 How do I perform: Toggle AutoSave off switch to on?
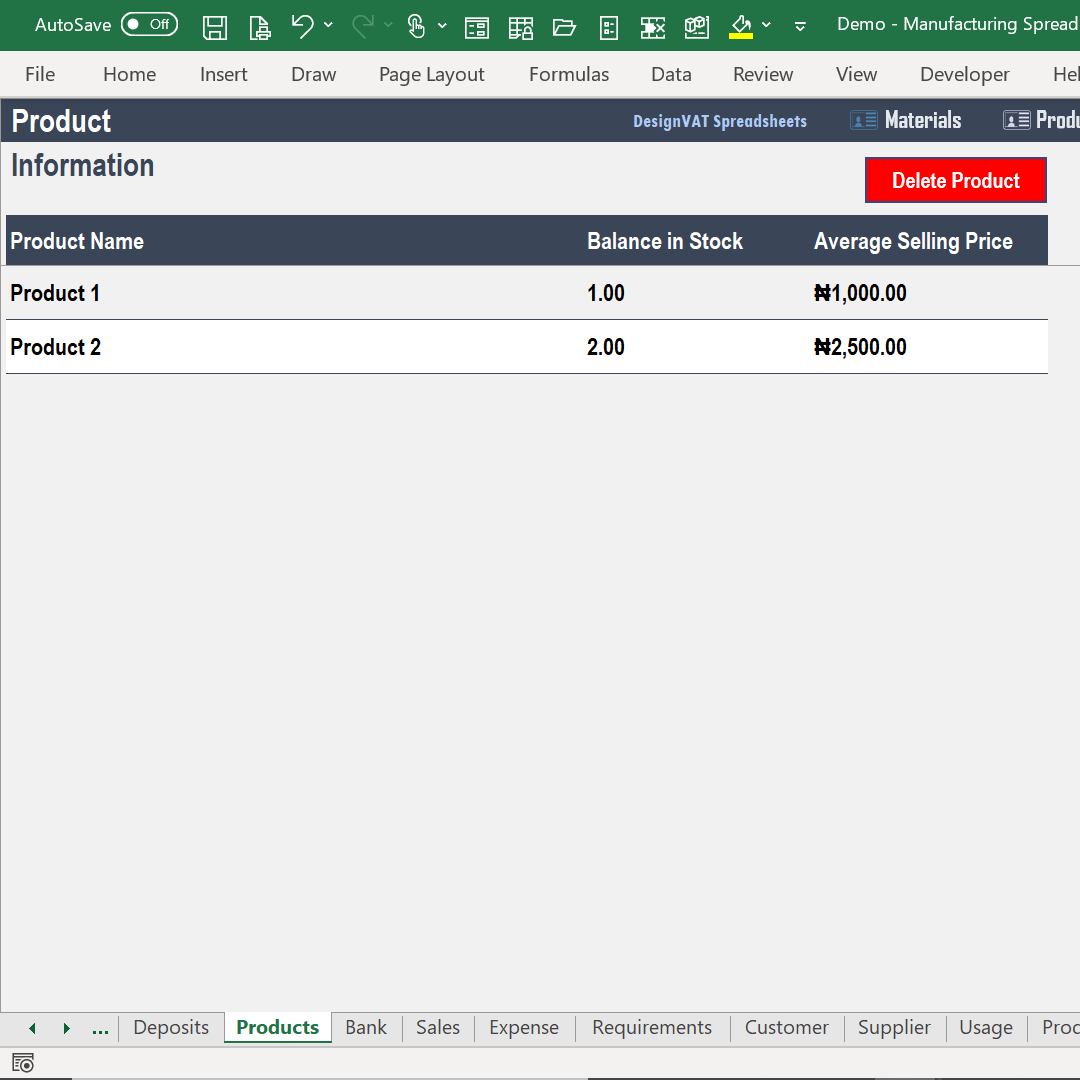pyautogui.click(x=149, y=24)
